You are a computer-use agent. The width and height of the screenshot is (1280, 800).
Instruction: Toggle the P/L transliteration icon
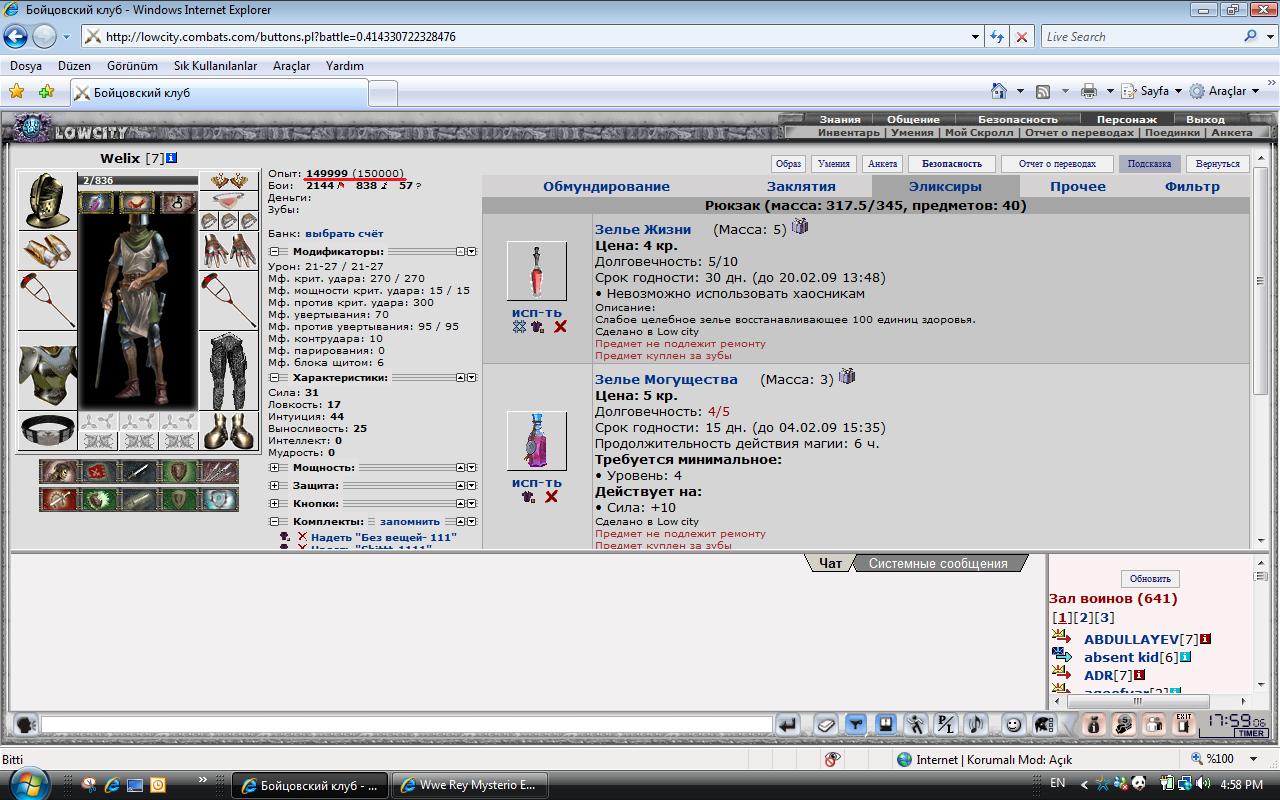946,724
